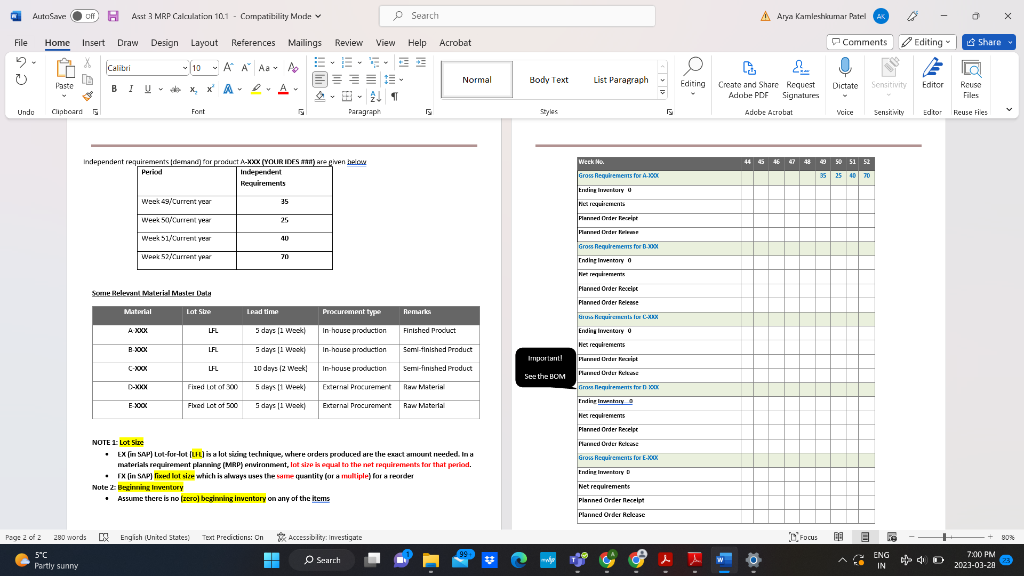Open the References tab

coord(253,43)
